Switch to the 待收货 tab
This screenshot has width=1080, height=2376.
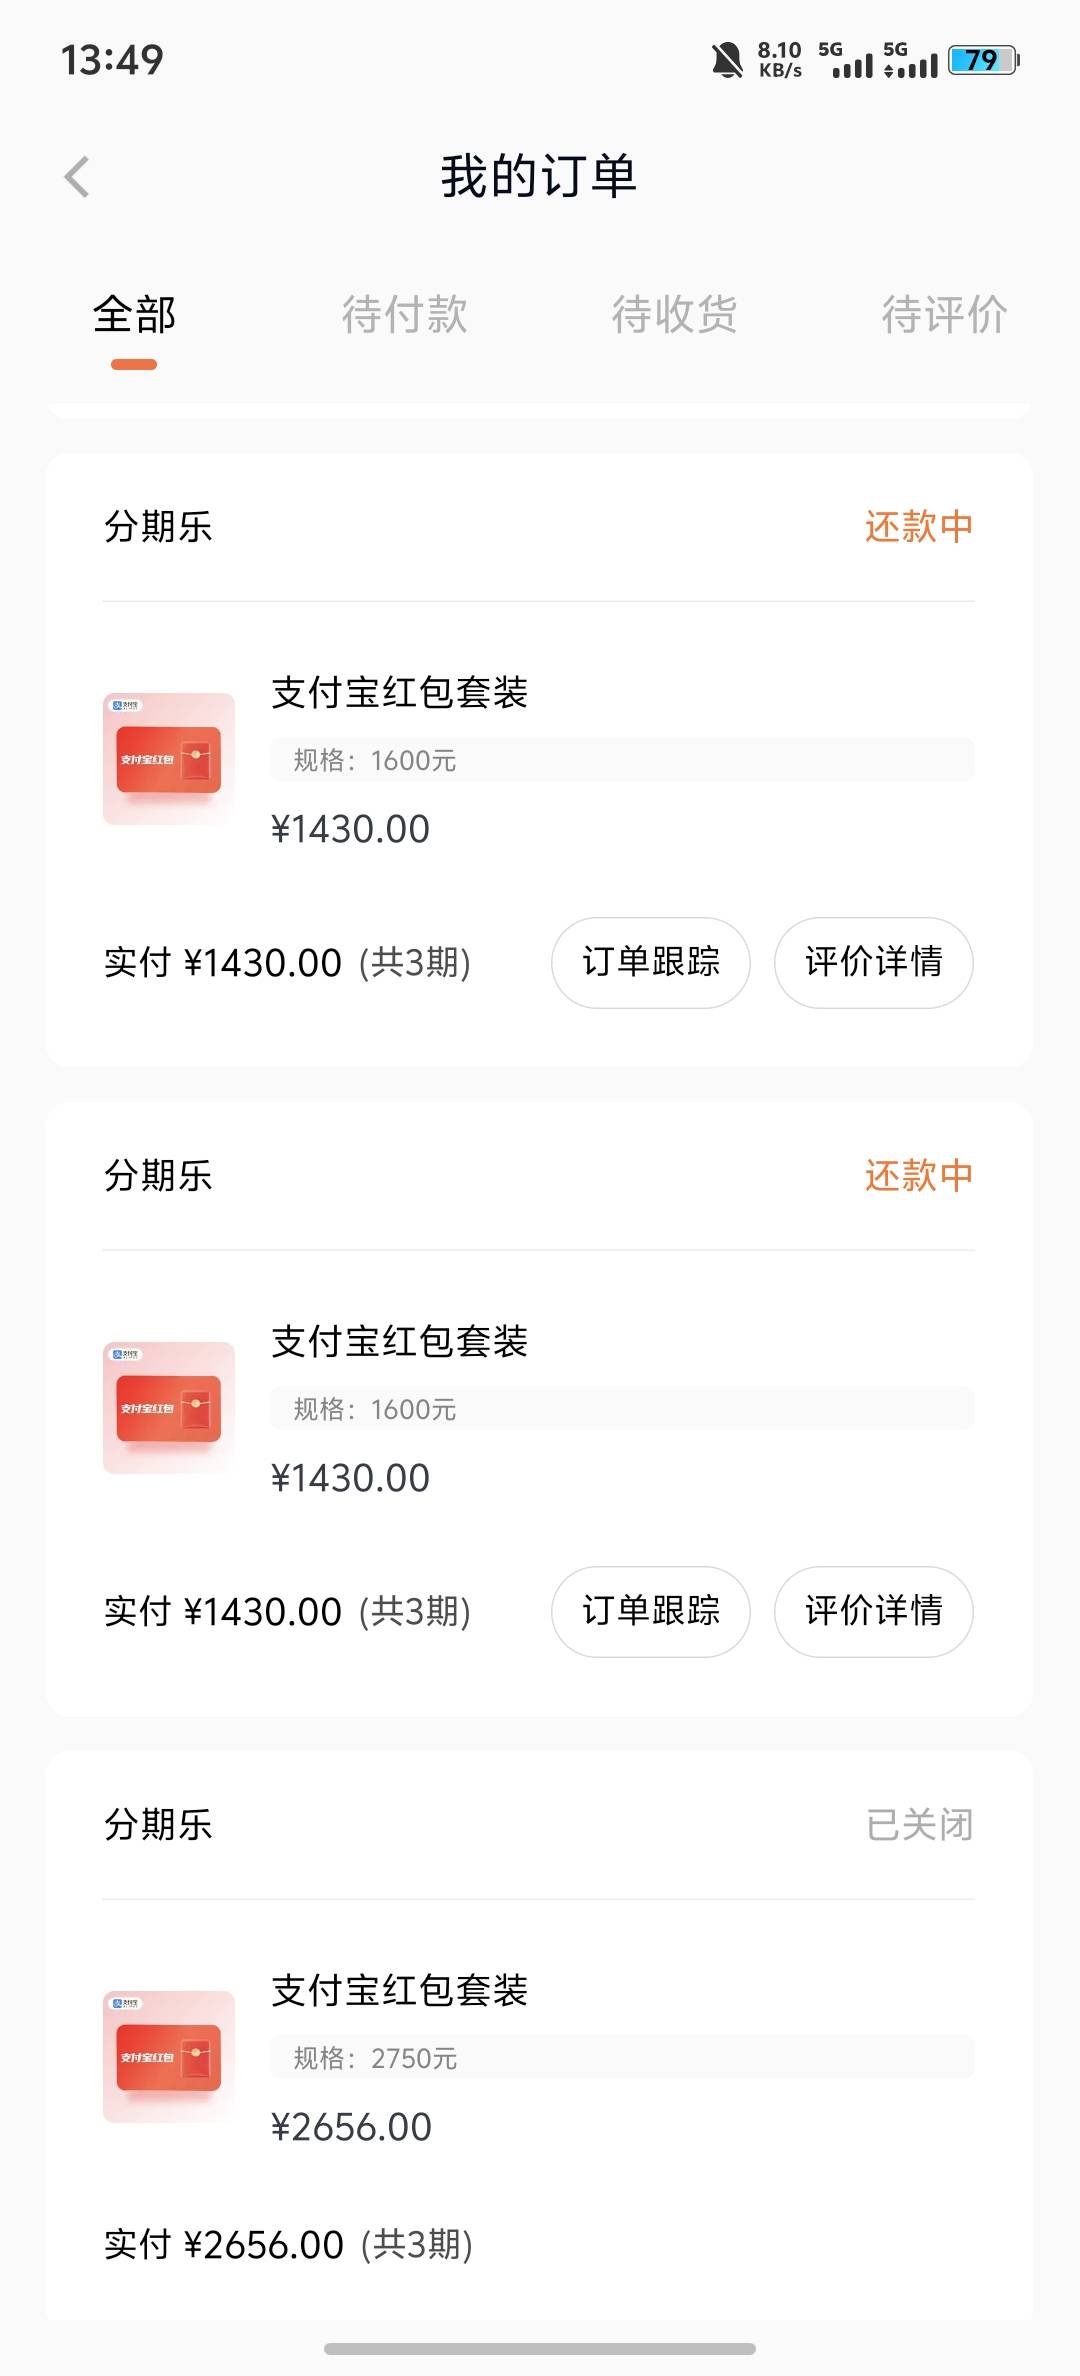pos(674,315)
